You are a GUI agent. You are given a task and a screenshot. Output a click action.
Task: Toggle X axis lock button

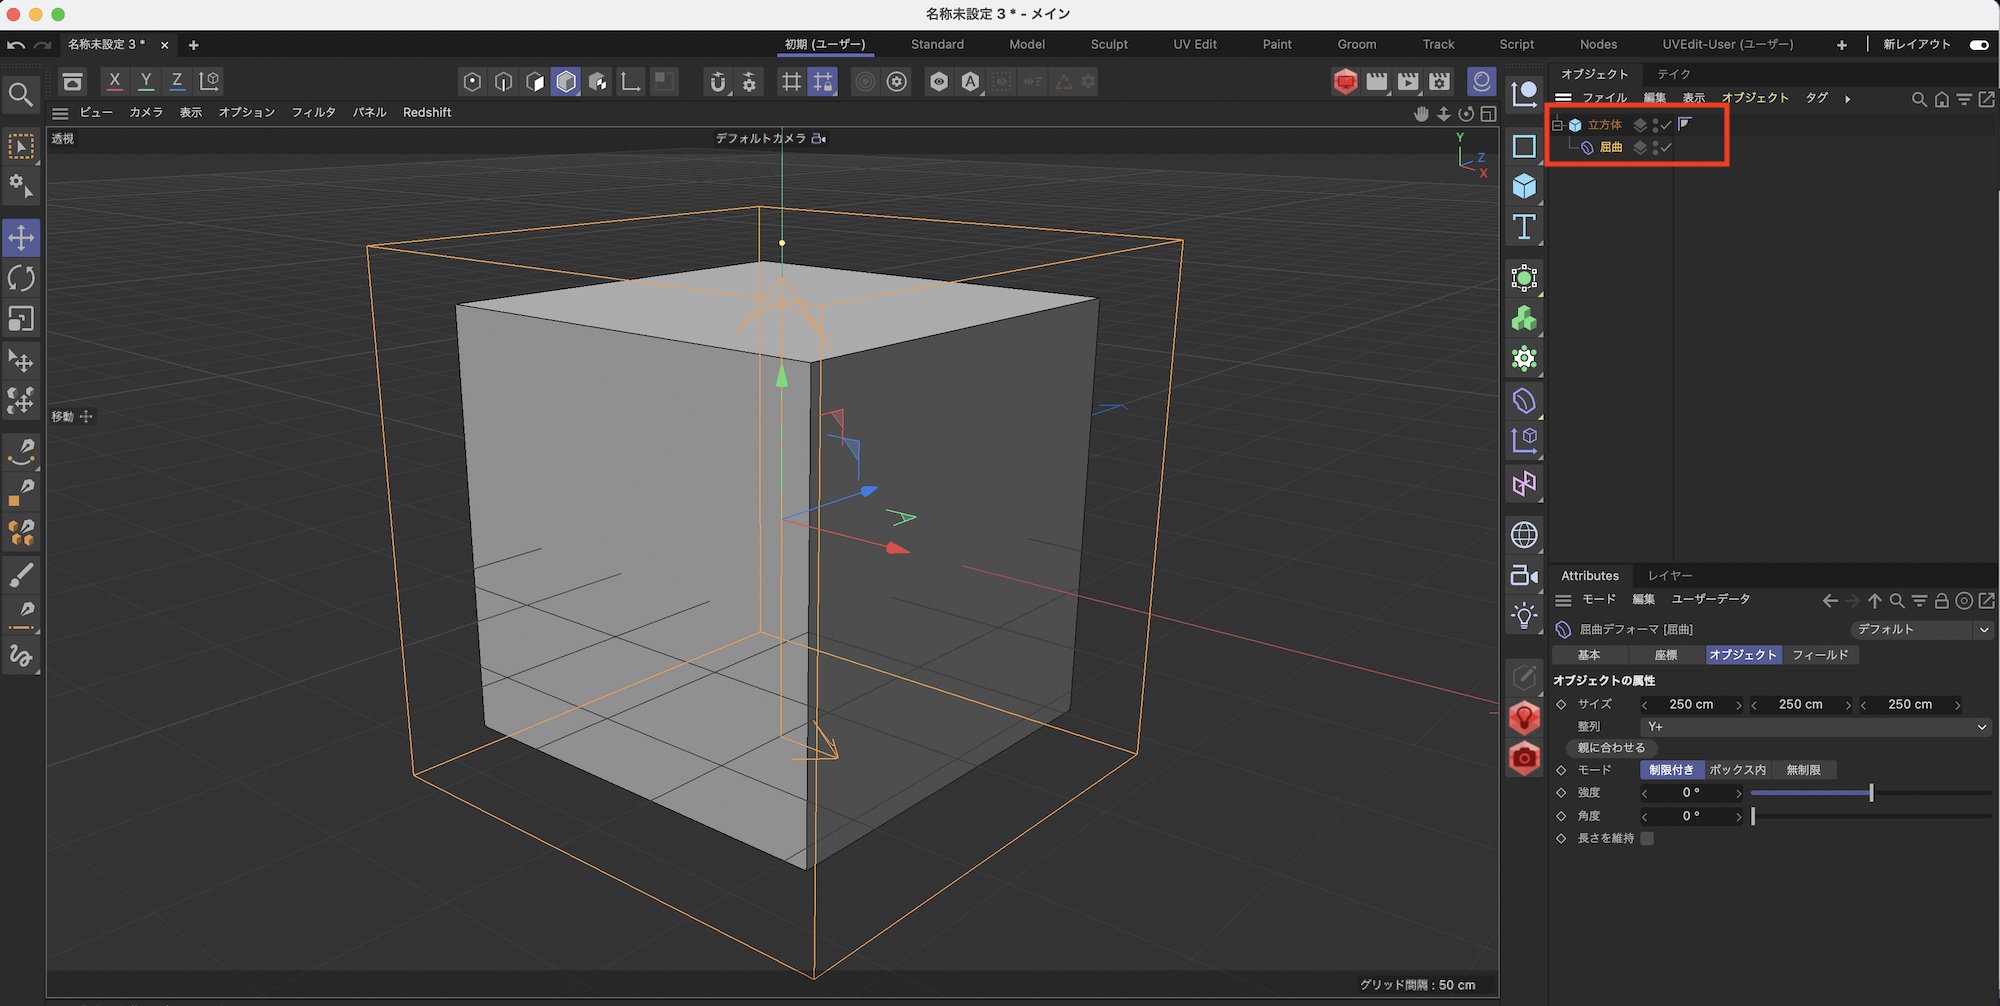click(x=115, y=81)
